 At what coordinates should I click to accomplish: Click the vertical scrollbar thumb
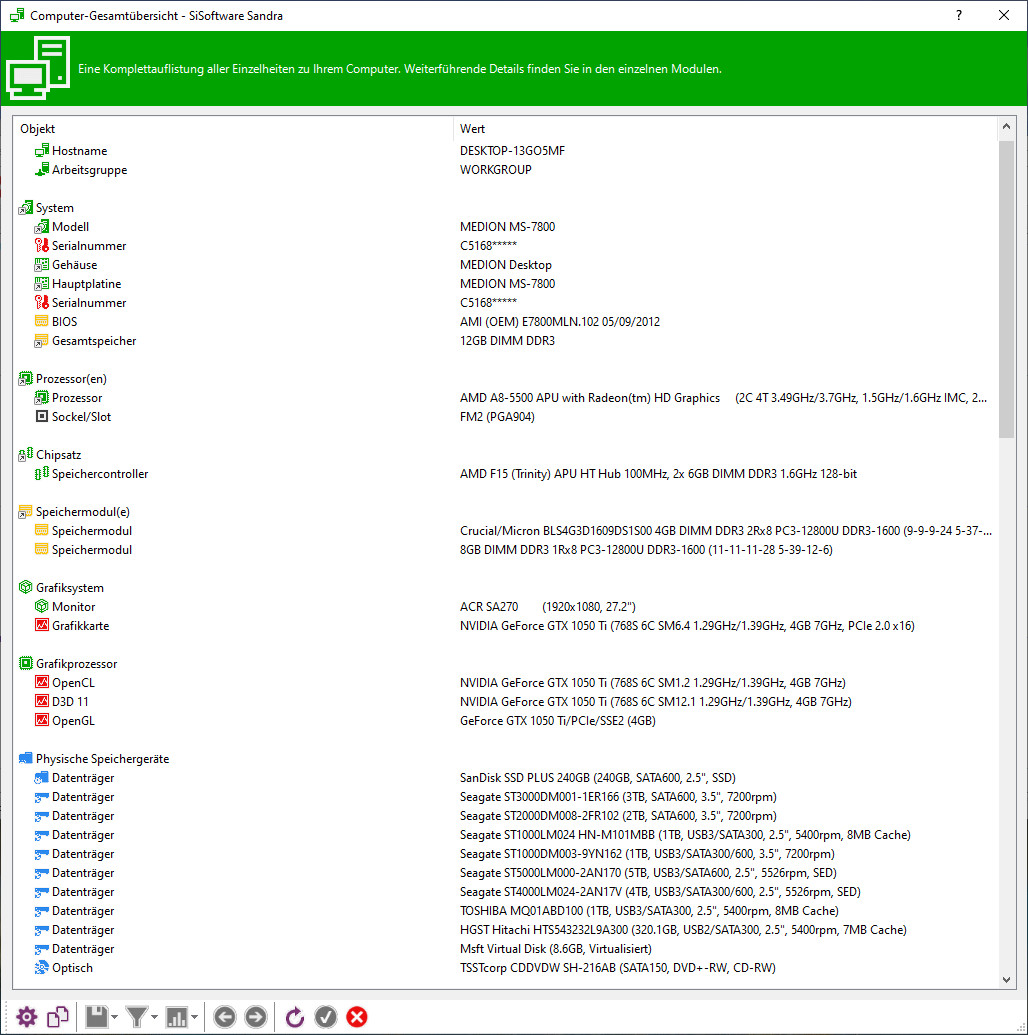[1006, 288]
